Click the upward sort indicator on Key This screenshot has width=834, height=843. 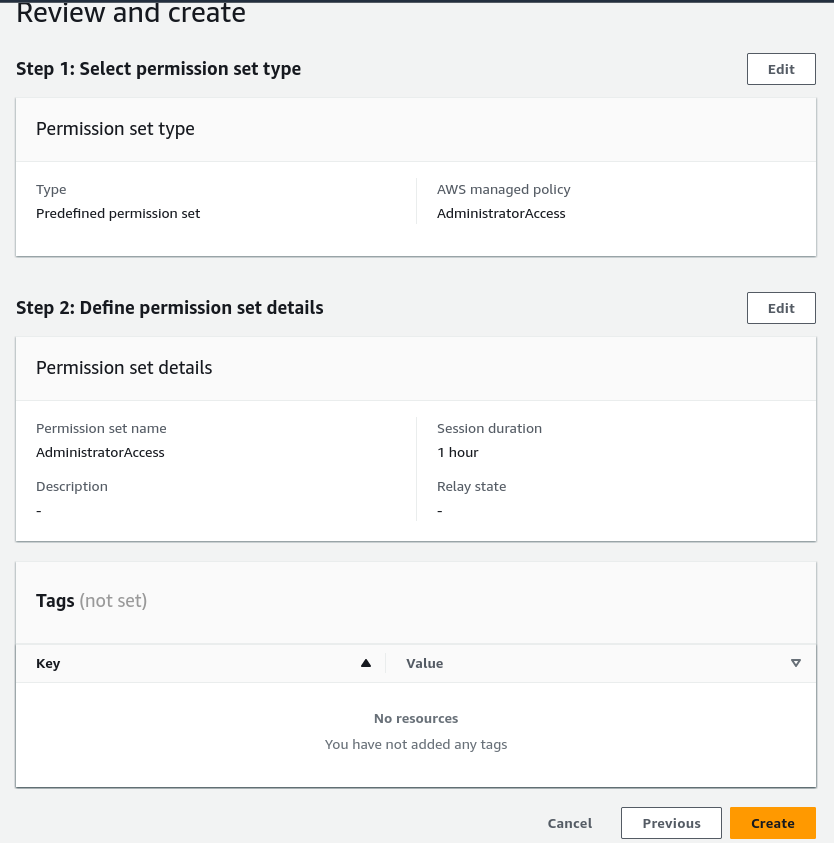point(366,662)
